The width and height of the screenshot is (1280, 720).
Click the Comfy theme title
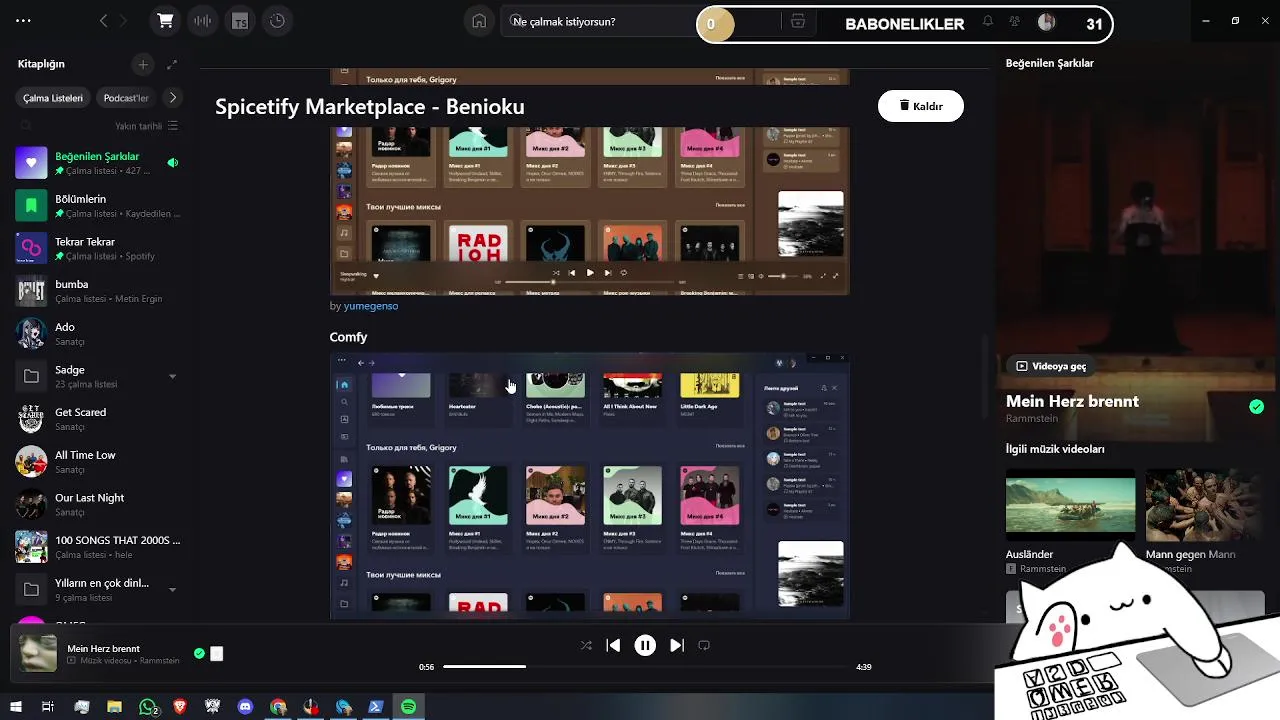(x=349, y=337)
